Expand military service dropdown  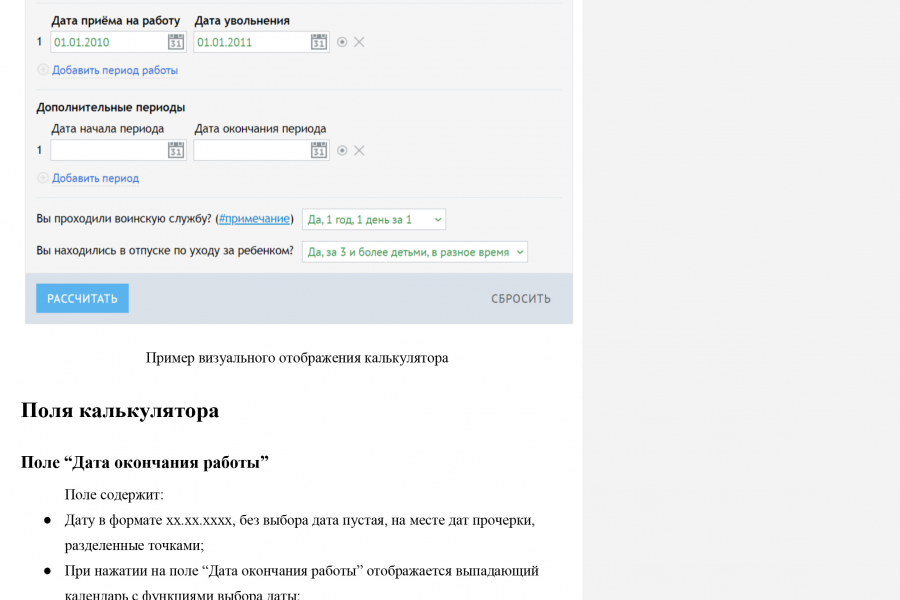pos(374,219)
